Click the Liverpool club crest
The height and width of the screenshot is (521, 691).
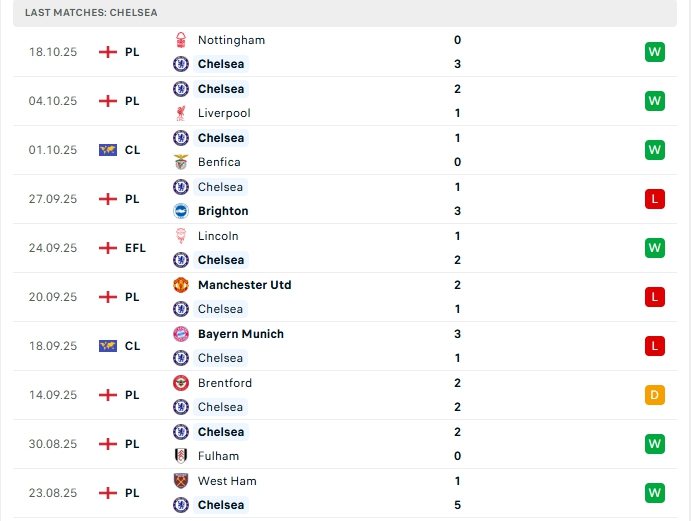pos(181,113)
